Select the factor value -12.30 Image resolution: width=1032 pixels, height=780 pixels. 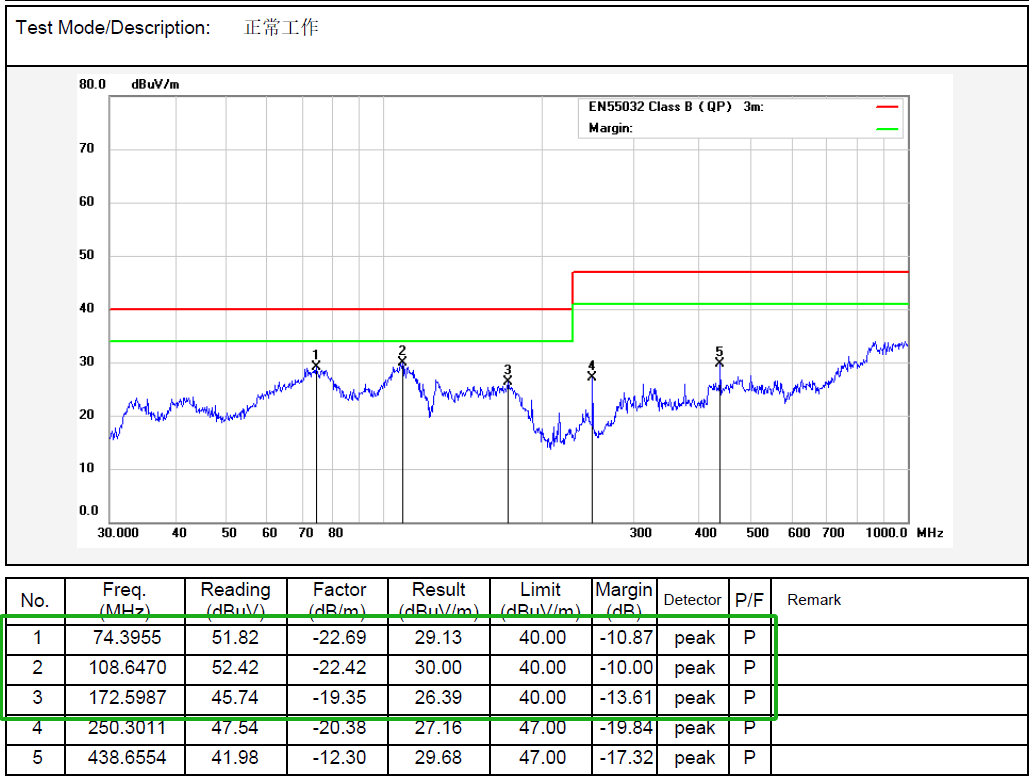(338, 758)
